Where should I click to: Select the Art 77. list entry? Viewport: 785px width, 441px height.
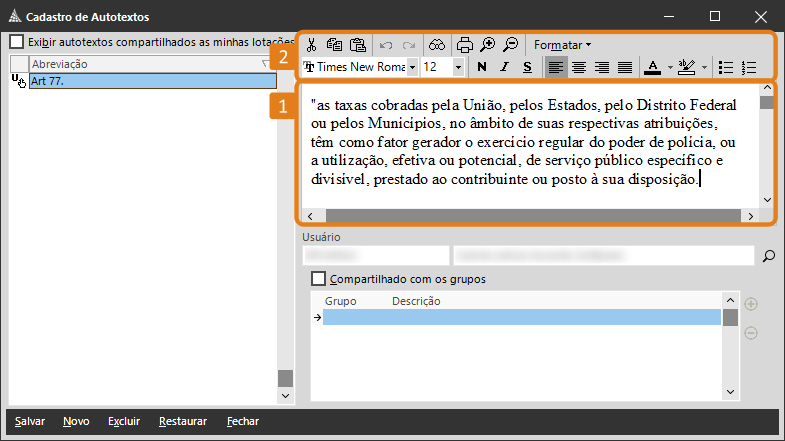pos(150,81)
